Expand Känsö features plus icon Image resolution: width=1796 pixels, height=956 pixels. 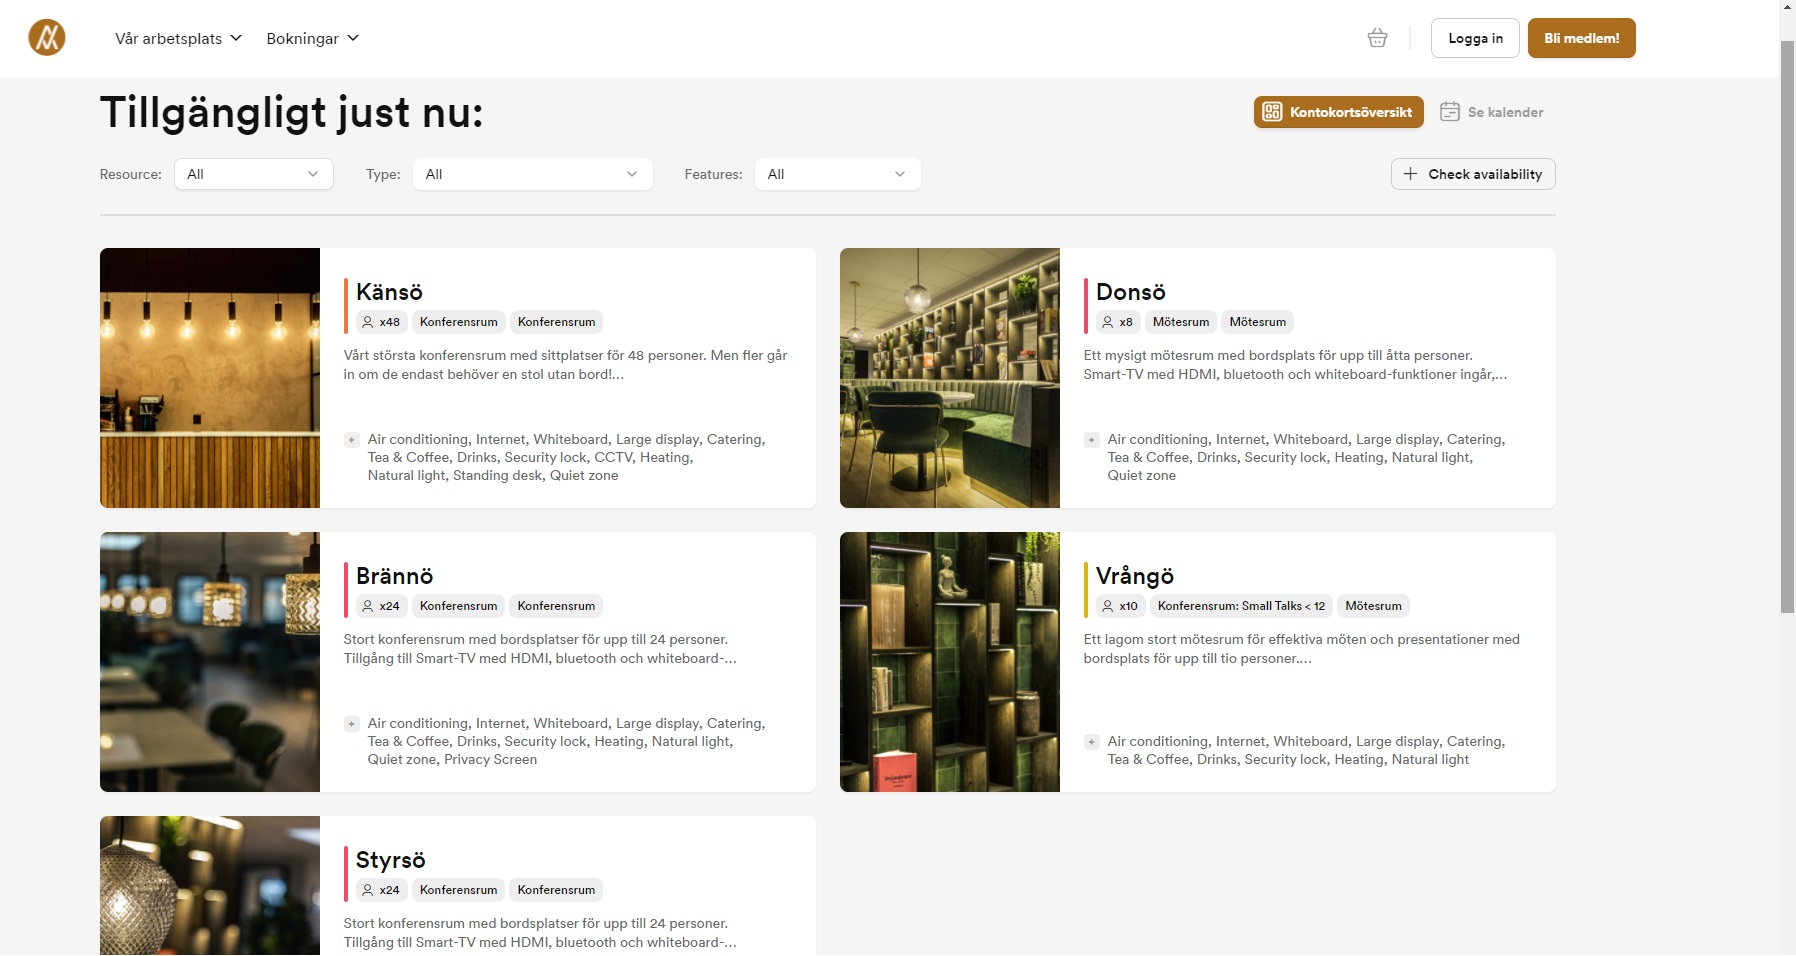[352, 440]
